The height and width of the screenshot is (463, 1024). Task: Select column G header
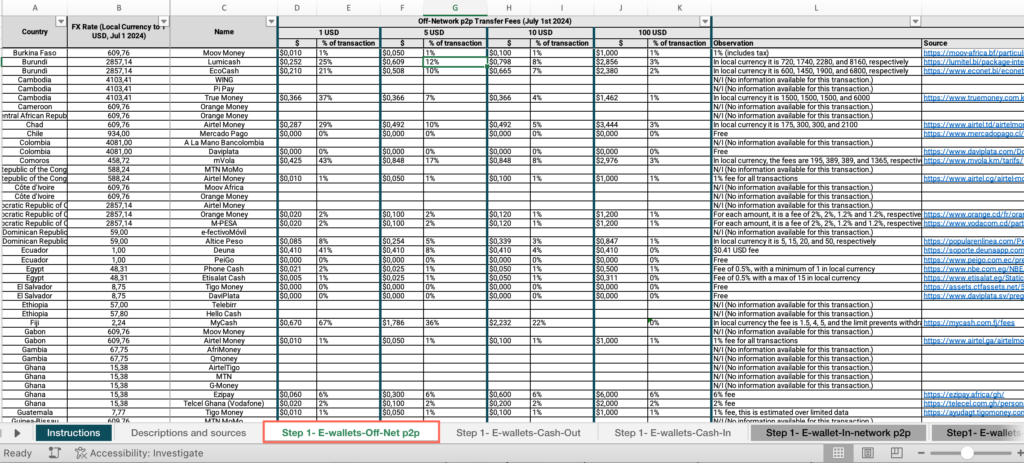(455, 7)
